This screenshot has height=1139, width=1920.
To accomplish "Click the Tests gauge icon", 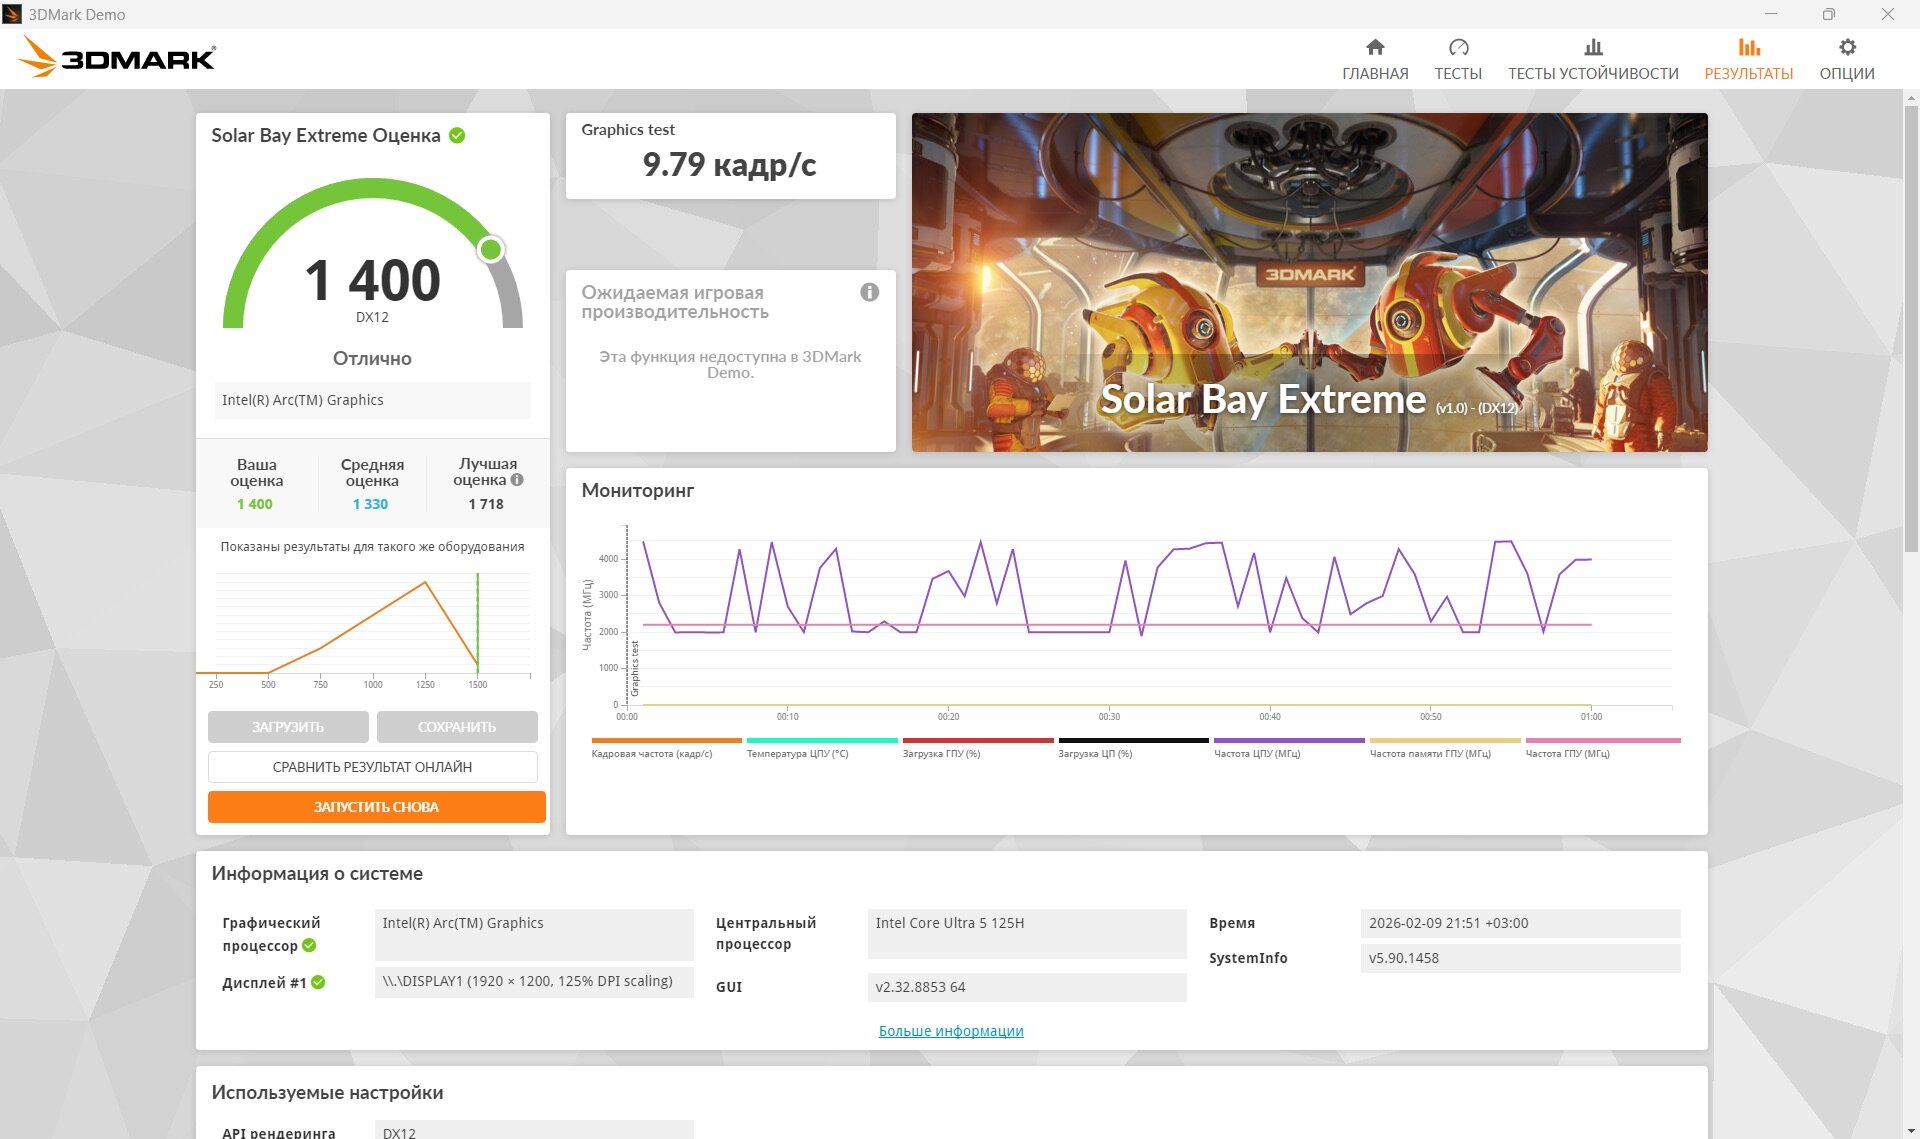I will tap(1458, 47).
